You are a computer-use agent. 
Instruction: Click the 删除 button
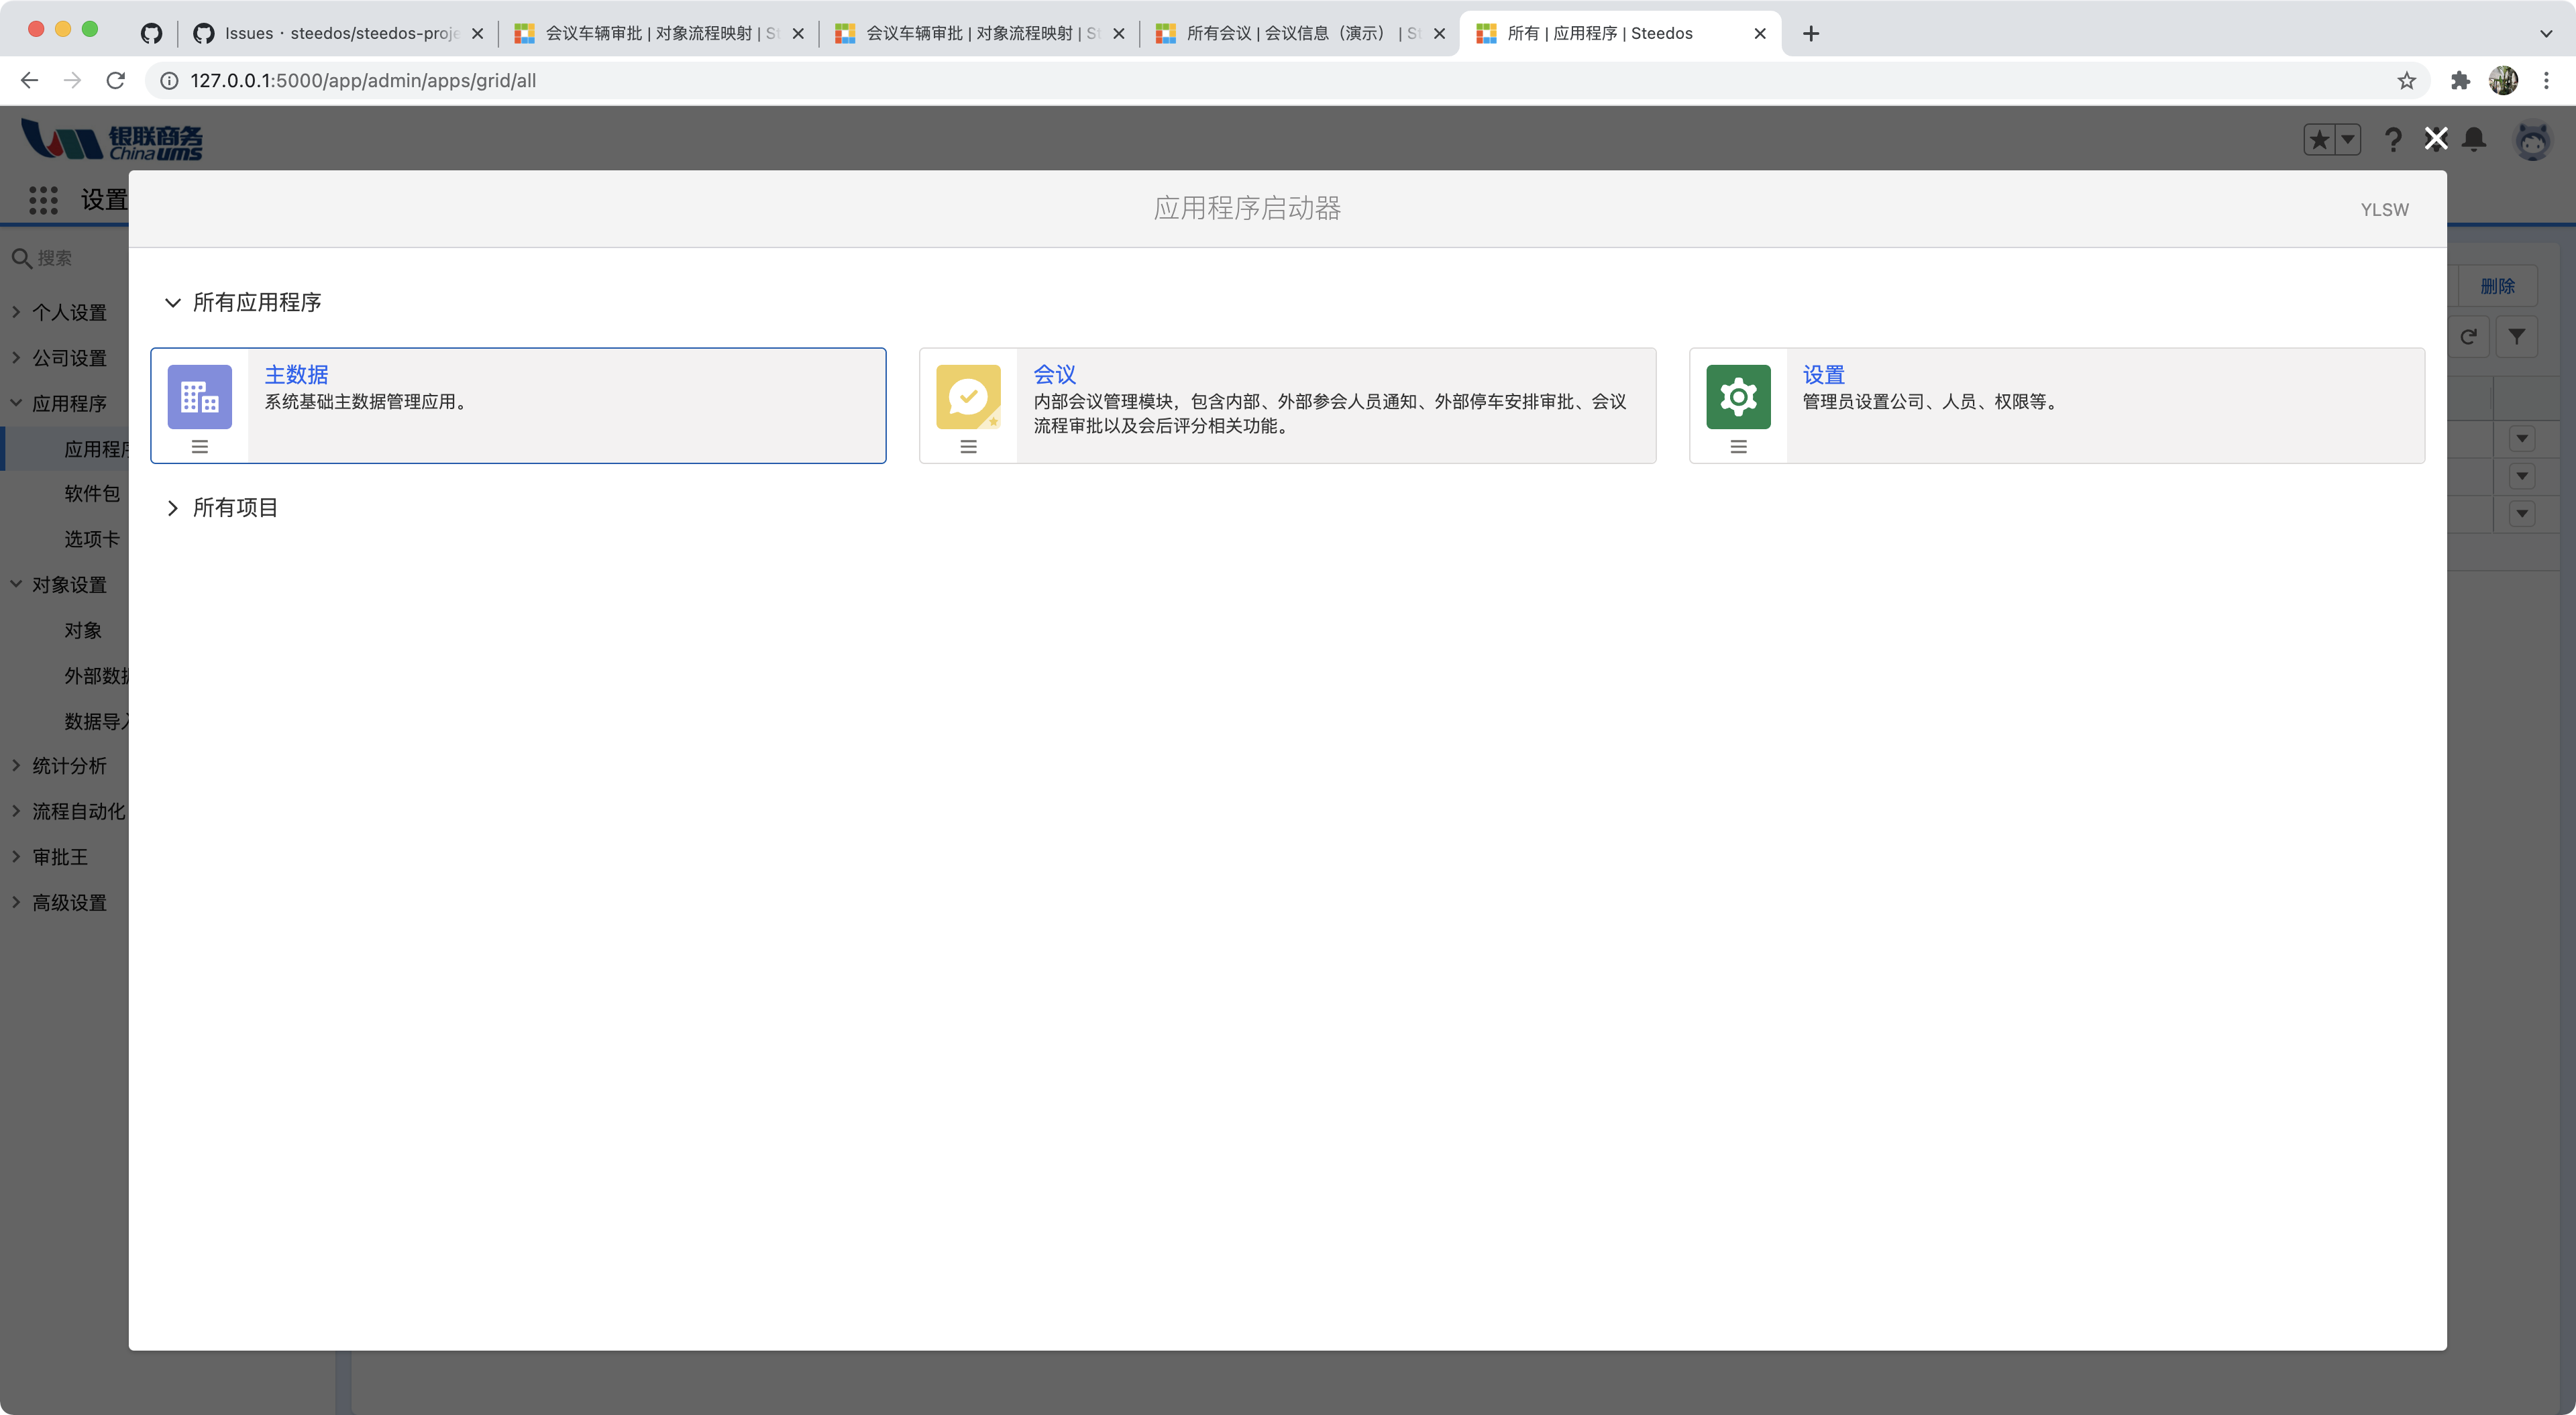point(2497,286)
